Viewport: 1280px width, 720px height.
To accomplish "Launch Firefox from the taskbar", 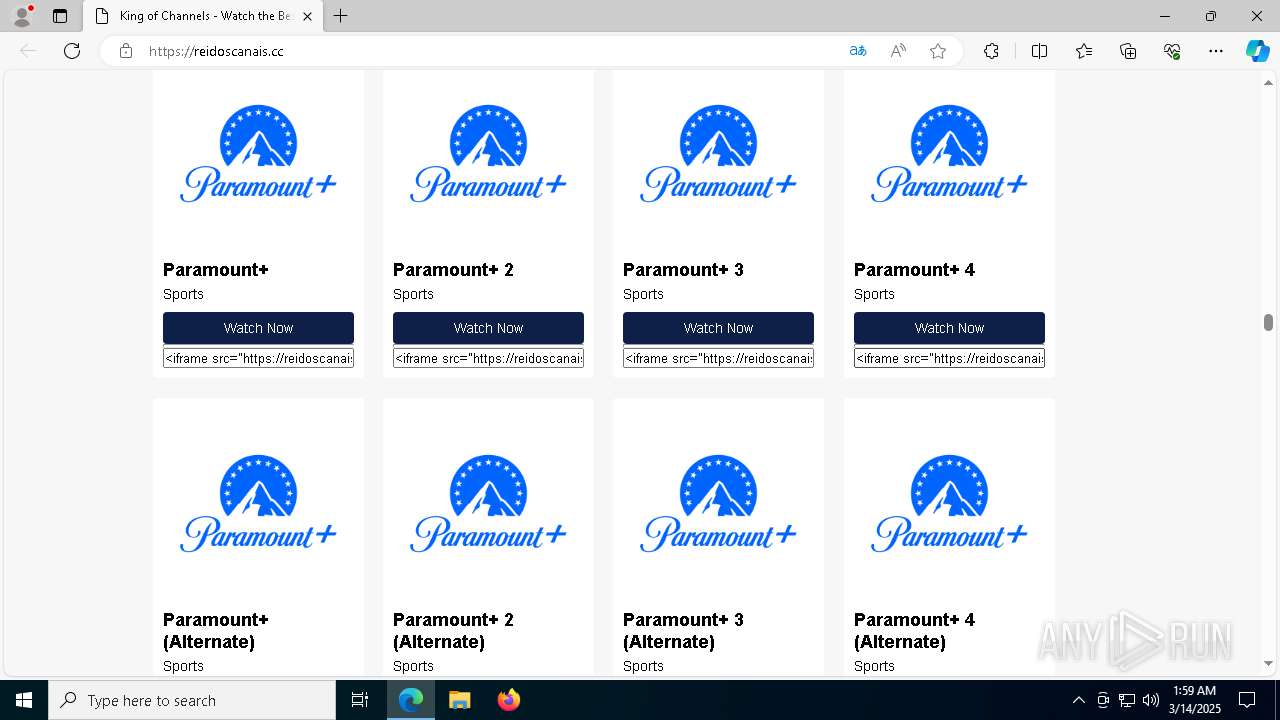I will (508, 700).
